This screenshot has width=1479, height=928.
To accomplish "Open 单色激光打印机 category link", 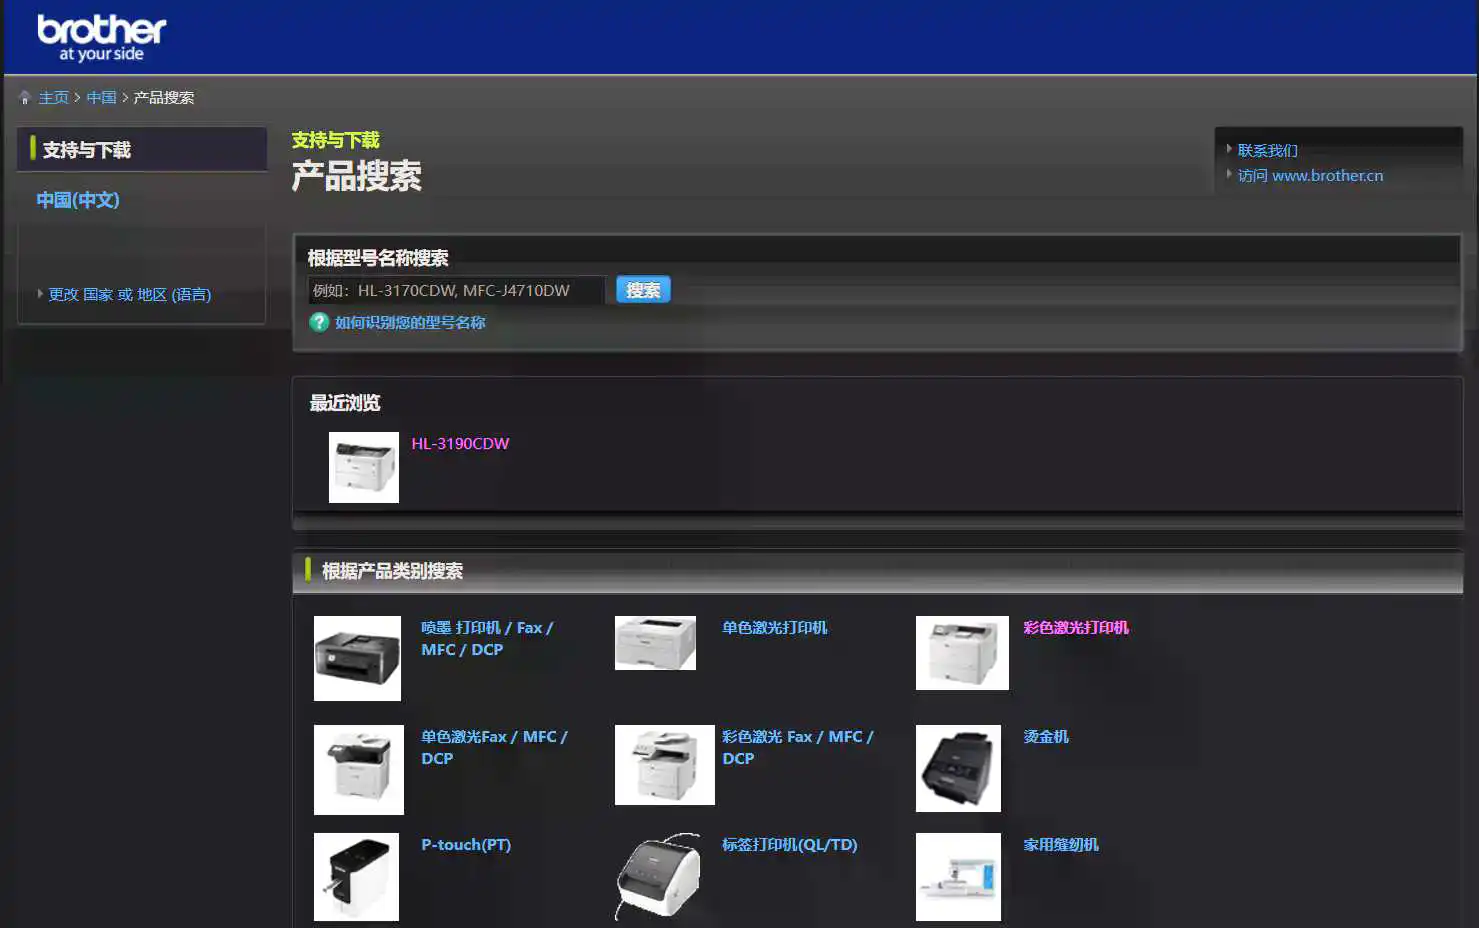I will [775, 627].
